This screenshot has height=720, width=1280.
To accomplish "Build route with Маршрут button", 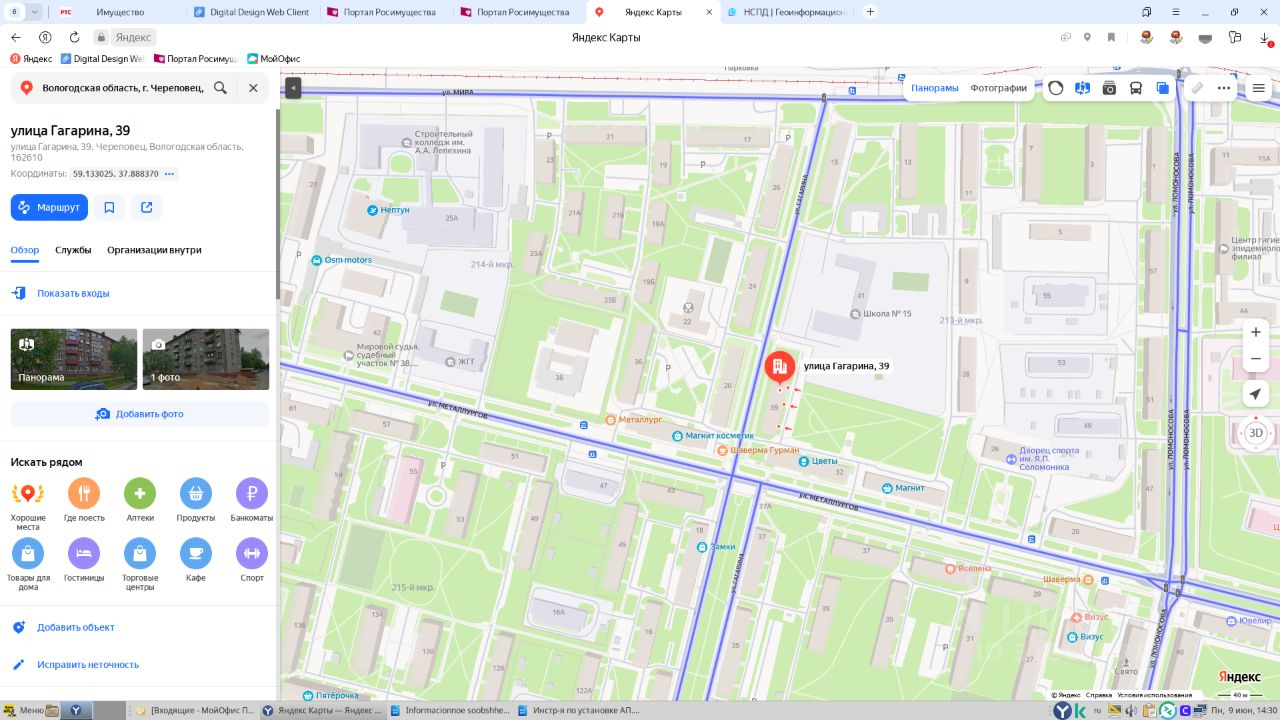I will [49, 207].
